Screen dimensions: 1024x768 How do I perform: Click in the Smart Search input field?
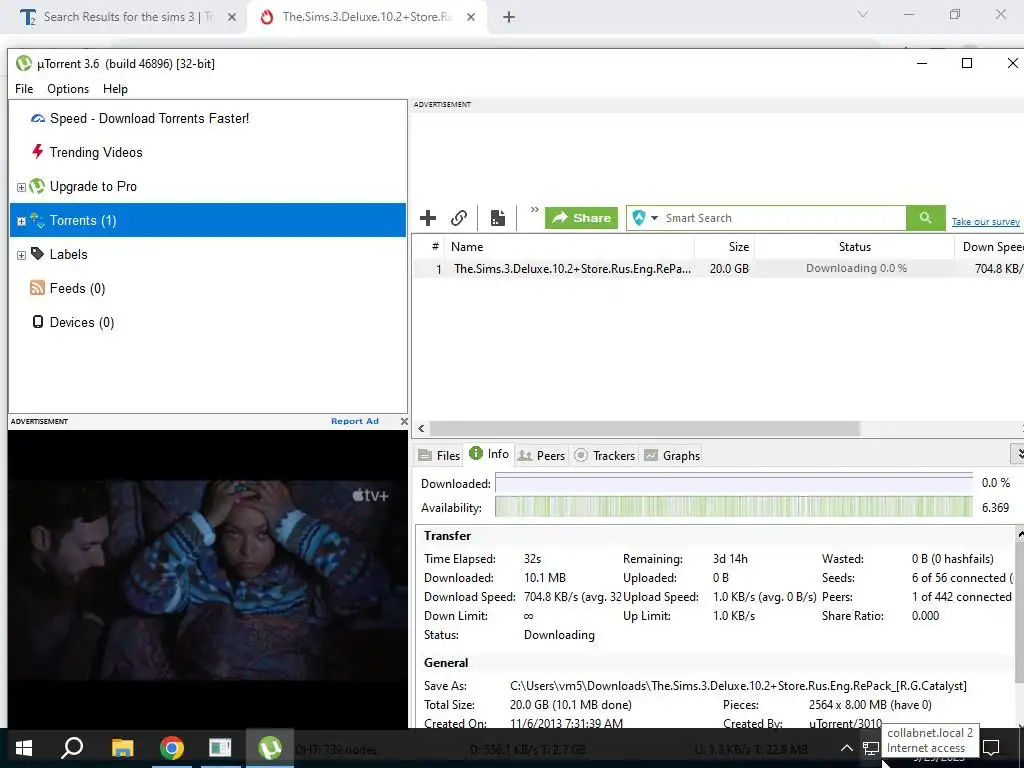[784, 218]
